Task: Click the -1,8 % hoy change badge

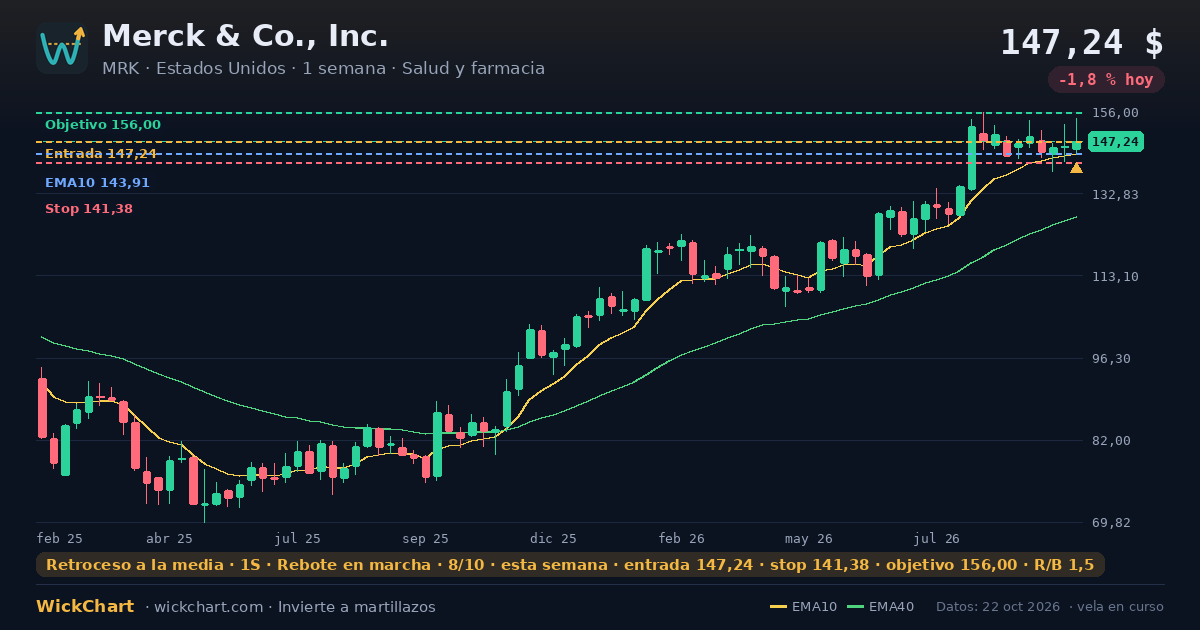Action: 1106,80
